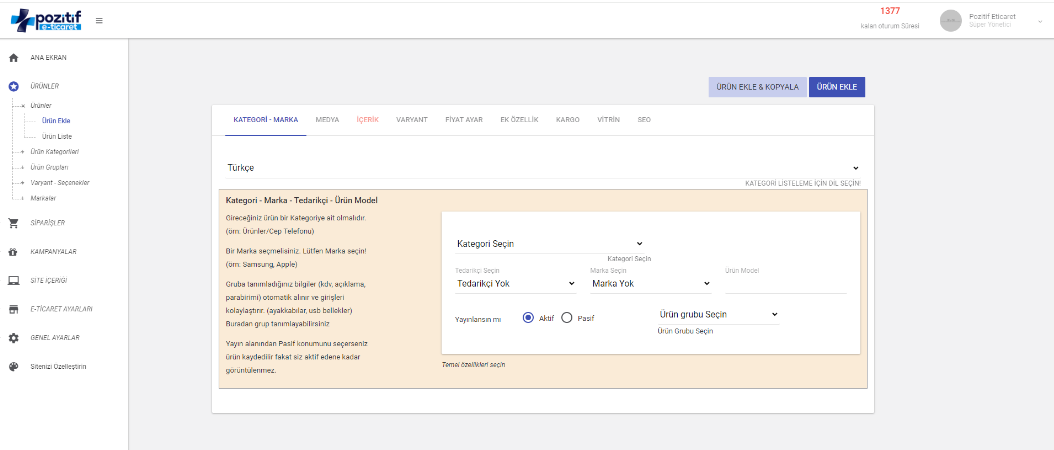Open Site İçeriği laptop icon
1054x450 pixels.
(x=14, y=281)
